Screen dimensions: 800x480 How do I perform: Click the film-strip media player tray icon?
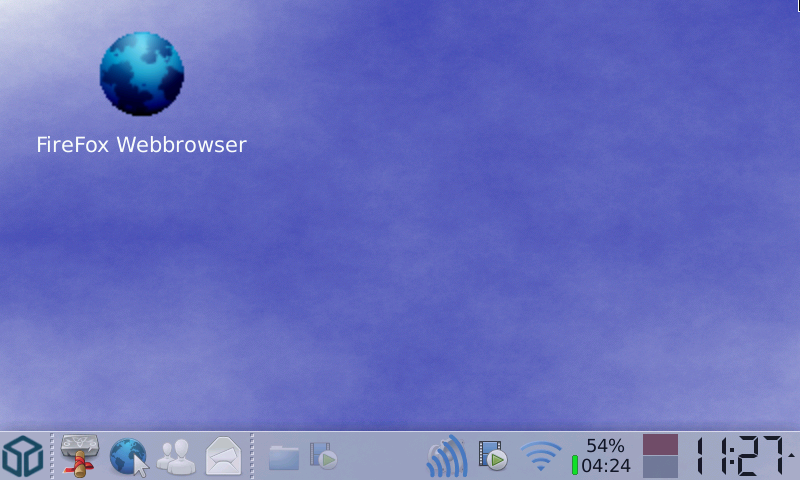(493, 457)
